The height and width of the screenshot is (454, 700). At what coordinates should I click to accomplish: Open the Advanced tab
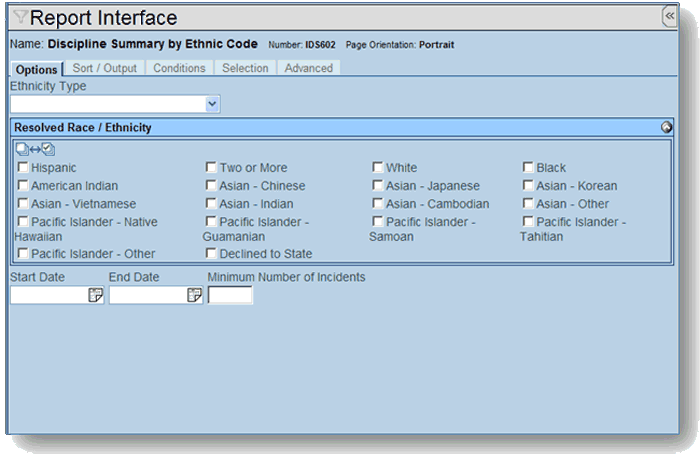[x=308, y=68]
